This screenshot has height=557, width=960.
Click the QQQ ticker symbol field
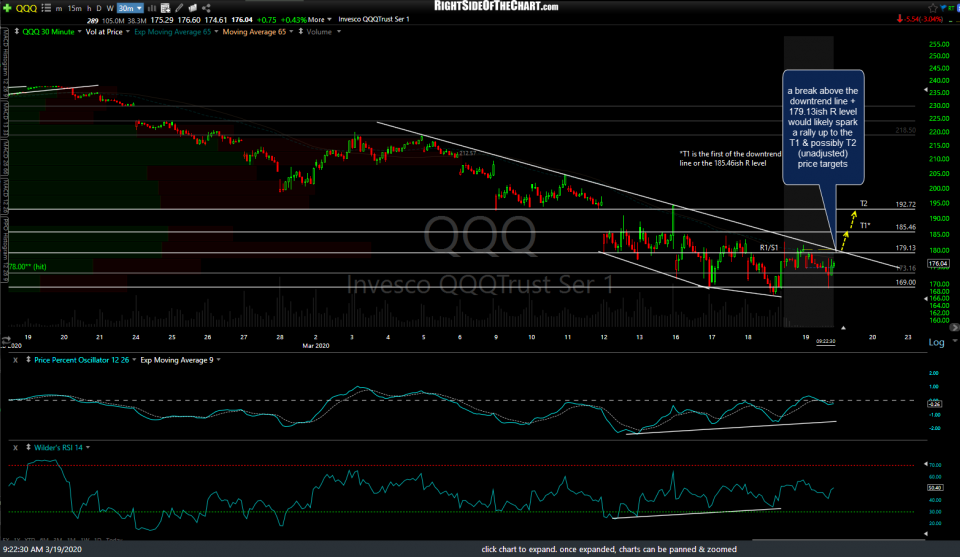[x=26, y=8]
